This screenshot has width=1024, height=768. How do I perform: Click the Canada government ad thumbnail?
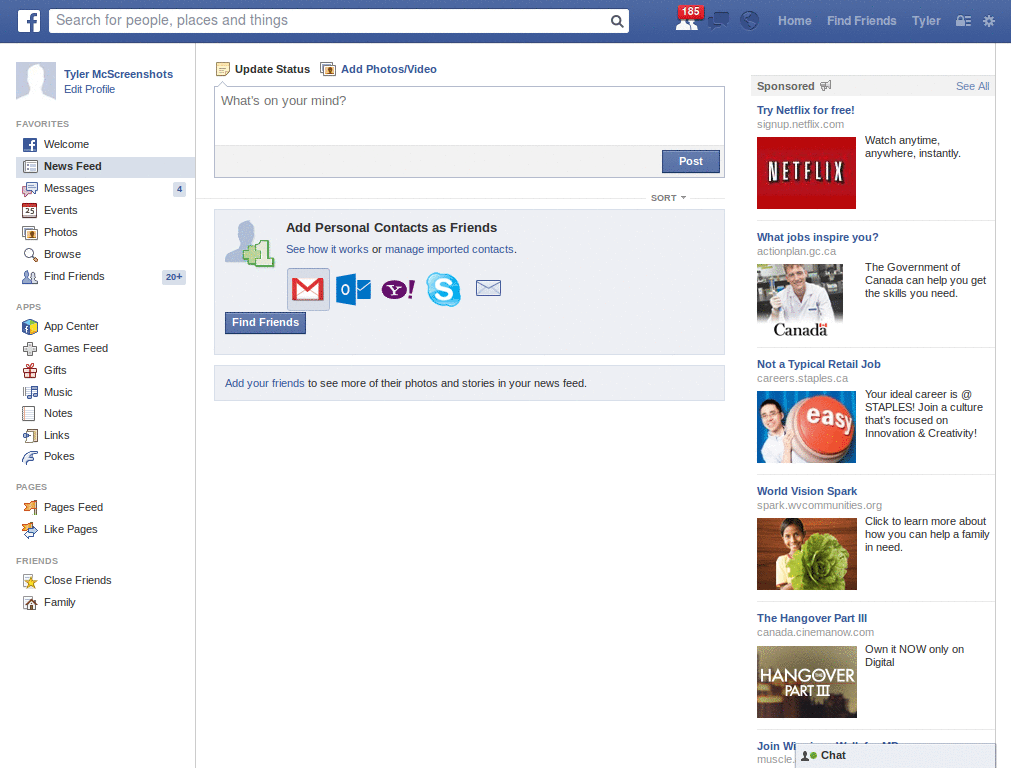(800, 300)
